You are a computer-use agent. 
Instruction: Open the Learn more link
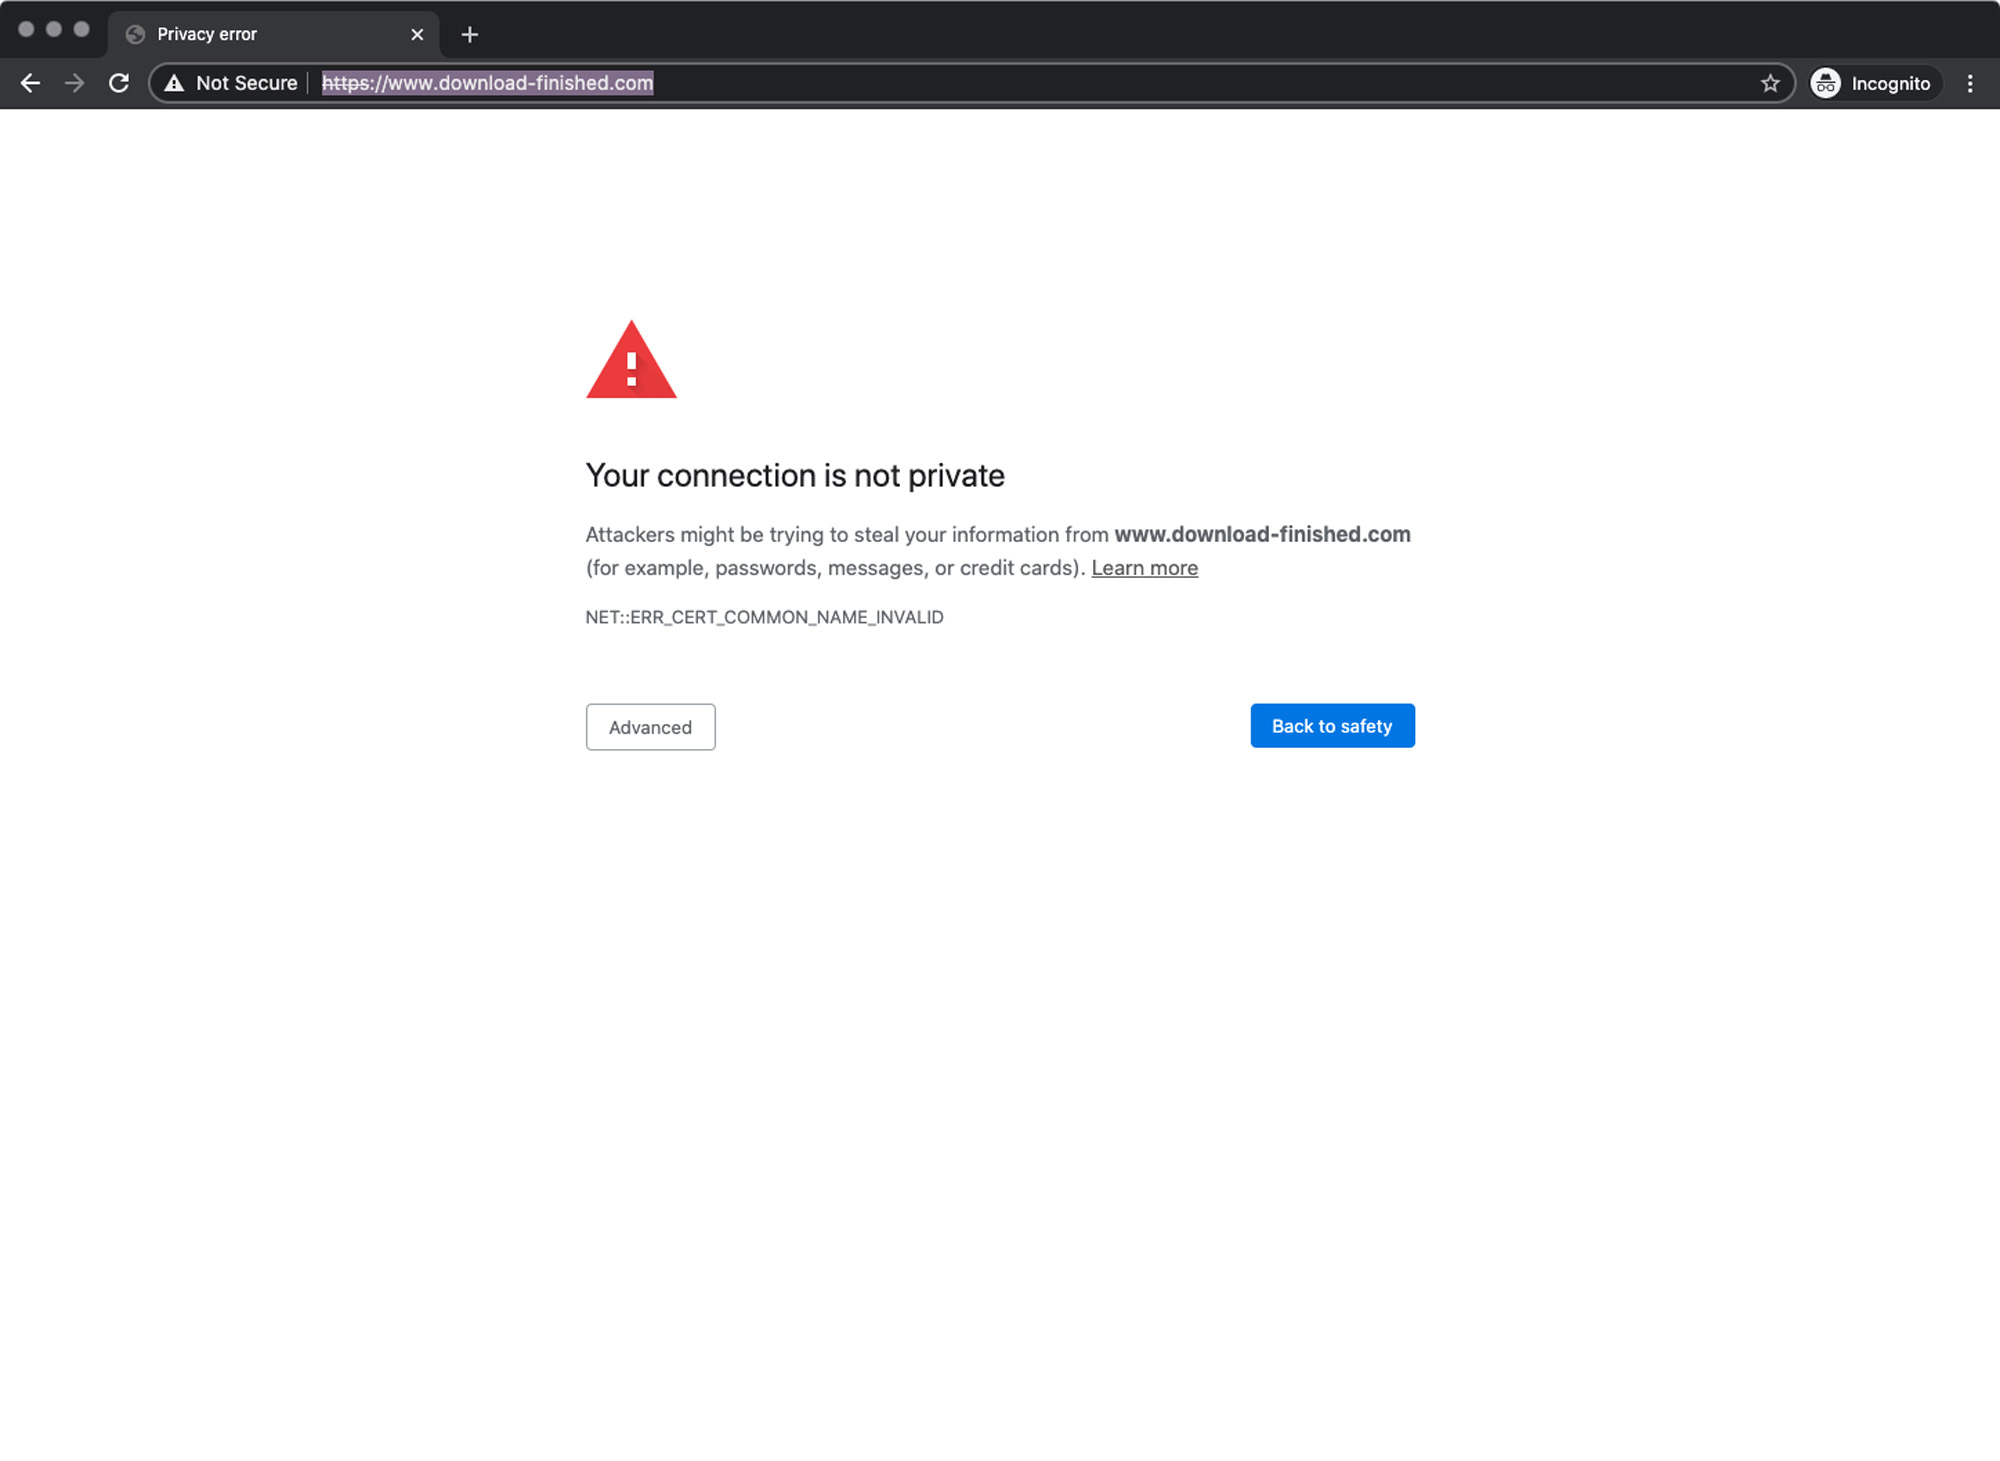[x=1144, y=568]
